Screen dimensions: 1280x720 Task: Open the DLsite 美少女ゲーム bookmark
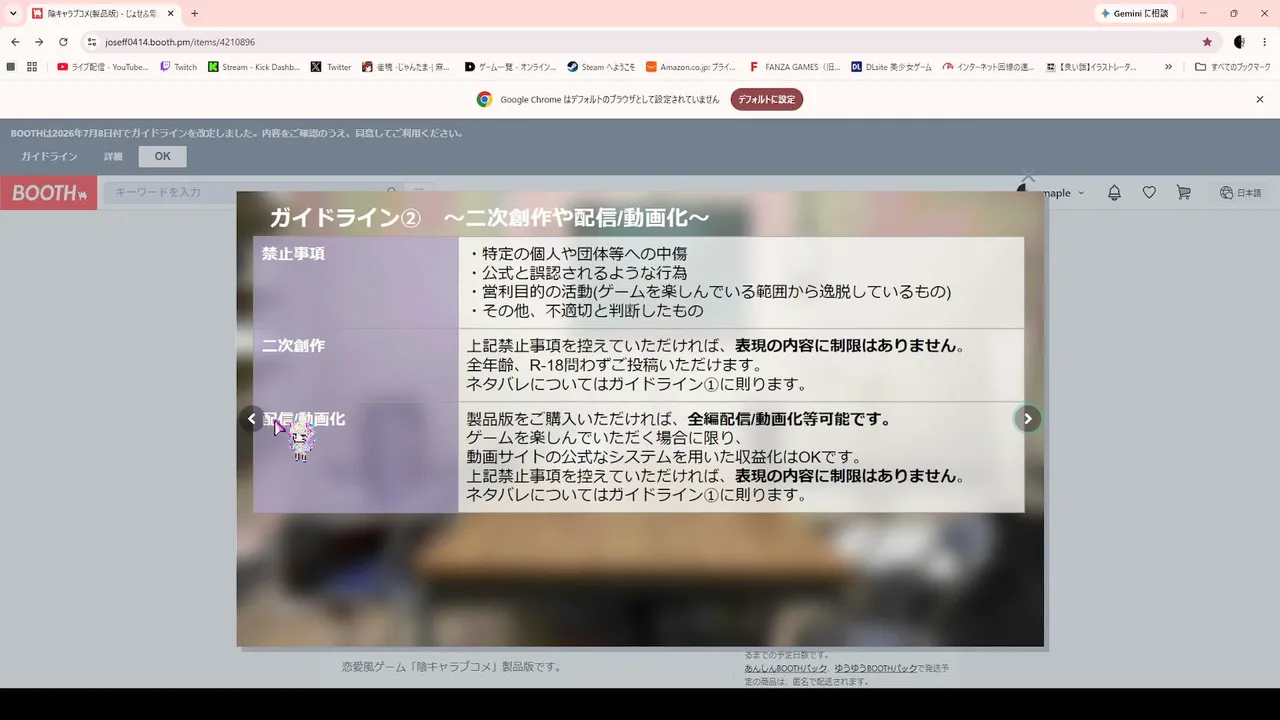(891, 67)
